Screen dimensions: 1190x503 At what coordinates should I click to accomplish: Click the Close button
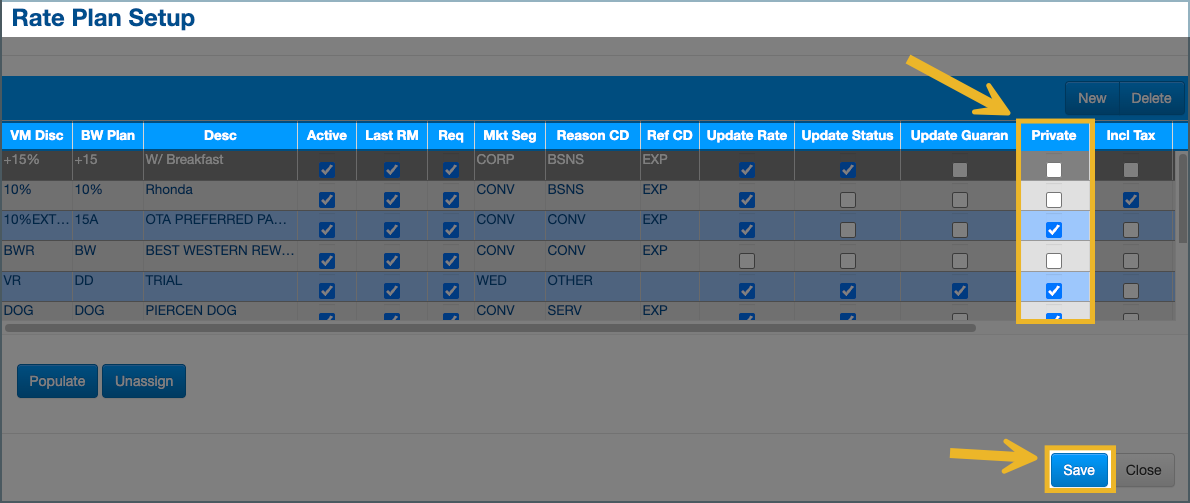1143,470
